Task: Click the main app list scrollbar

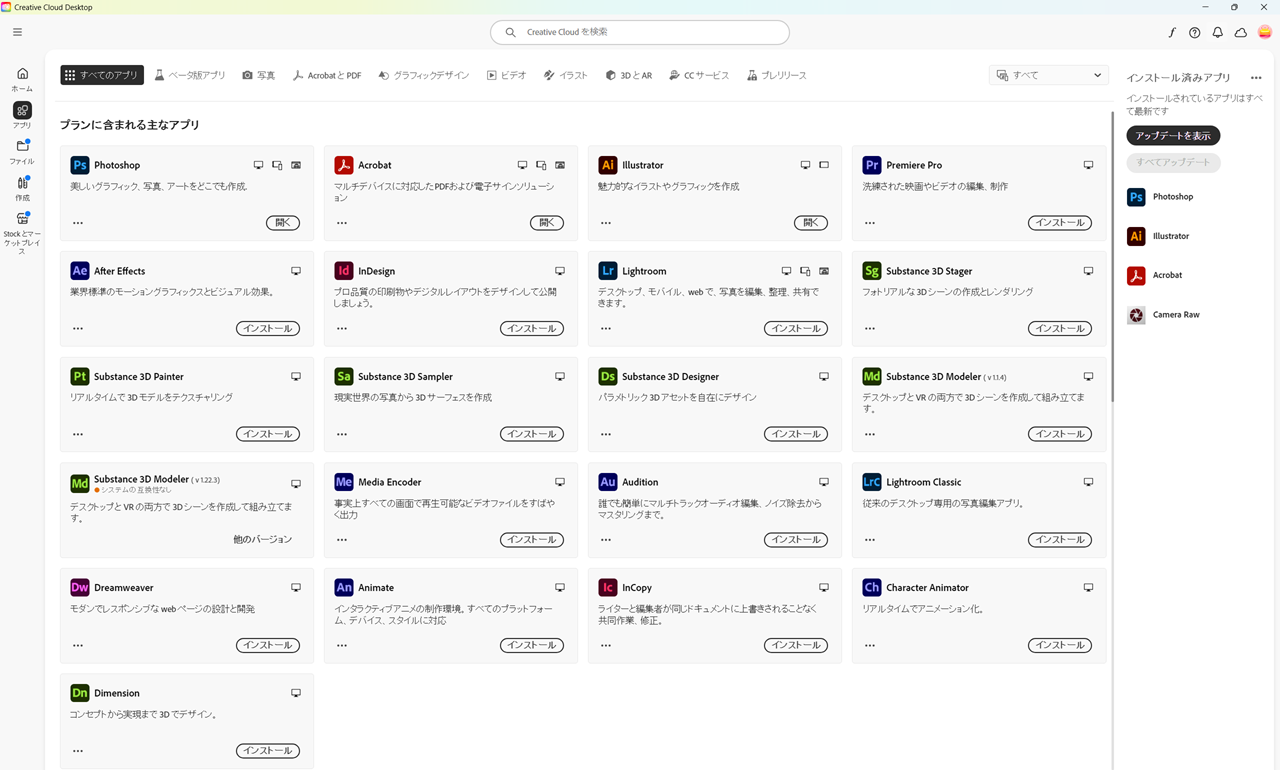Action: [1112, 256]
